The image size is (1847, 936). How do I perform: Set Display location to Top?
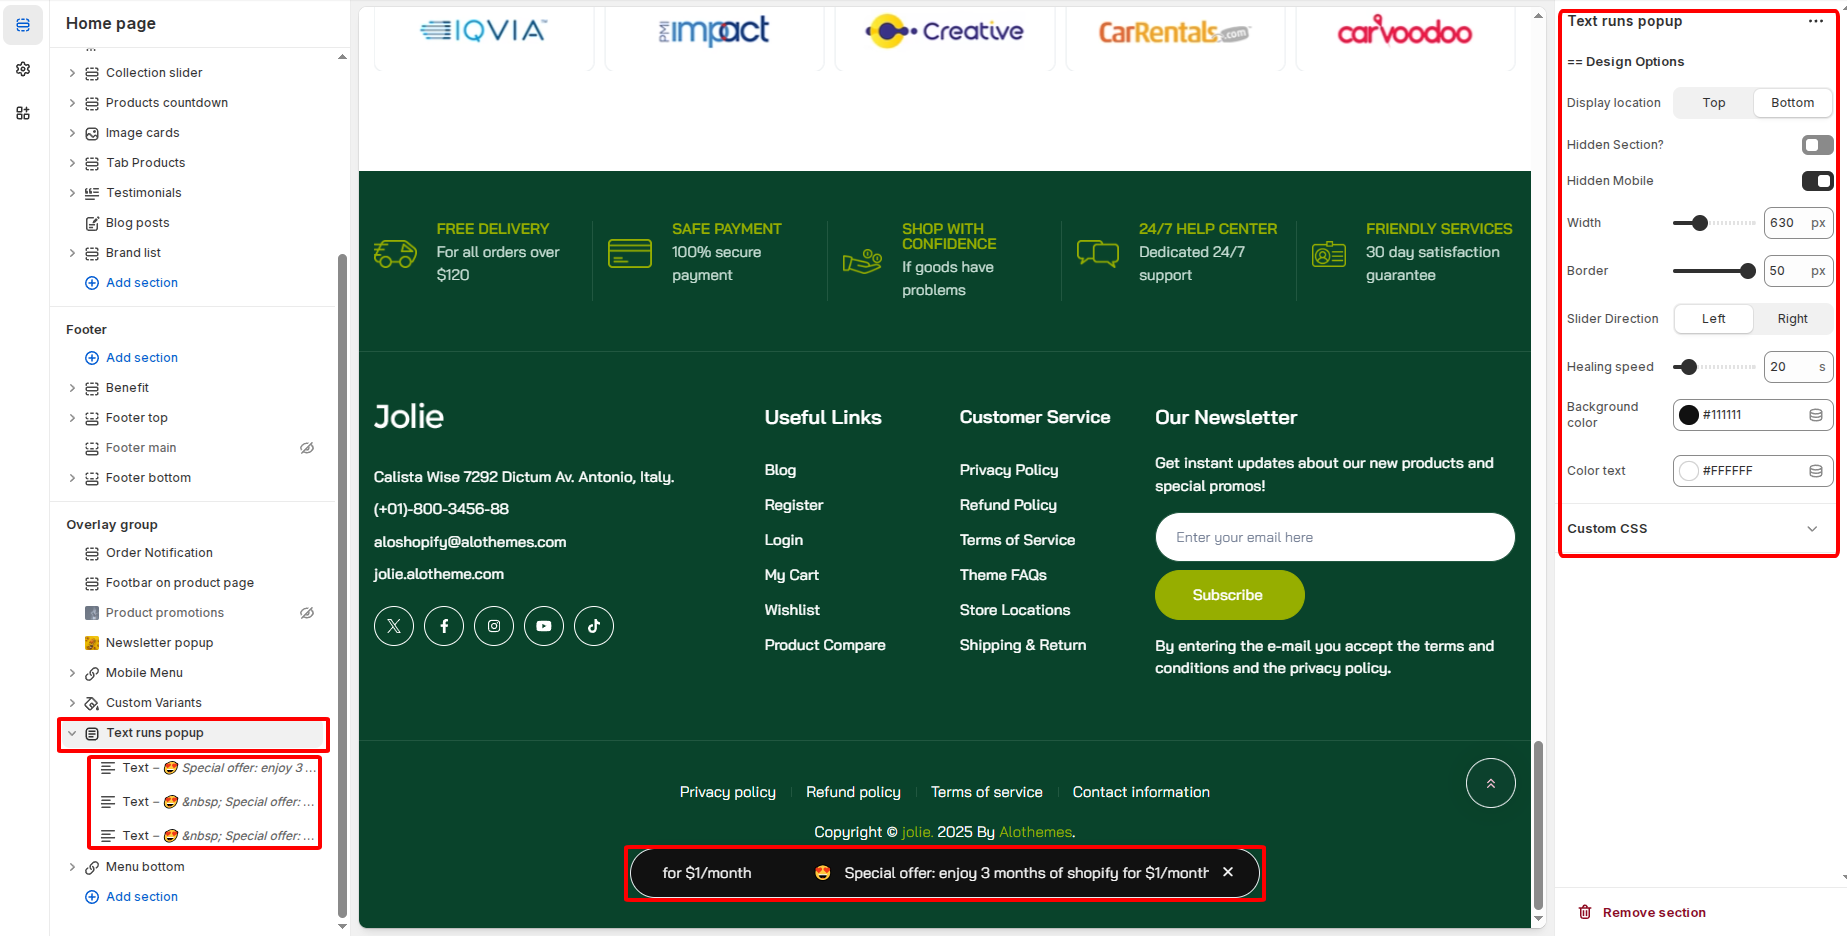pyautogui.click(x=1713, y=103)
